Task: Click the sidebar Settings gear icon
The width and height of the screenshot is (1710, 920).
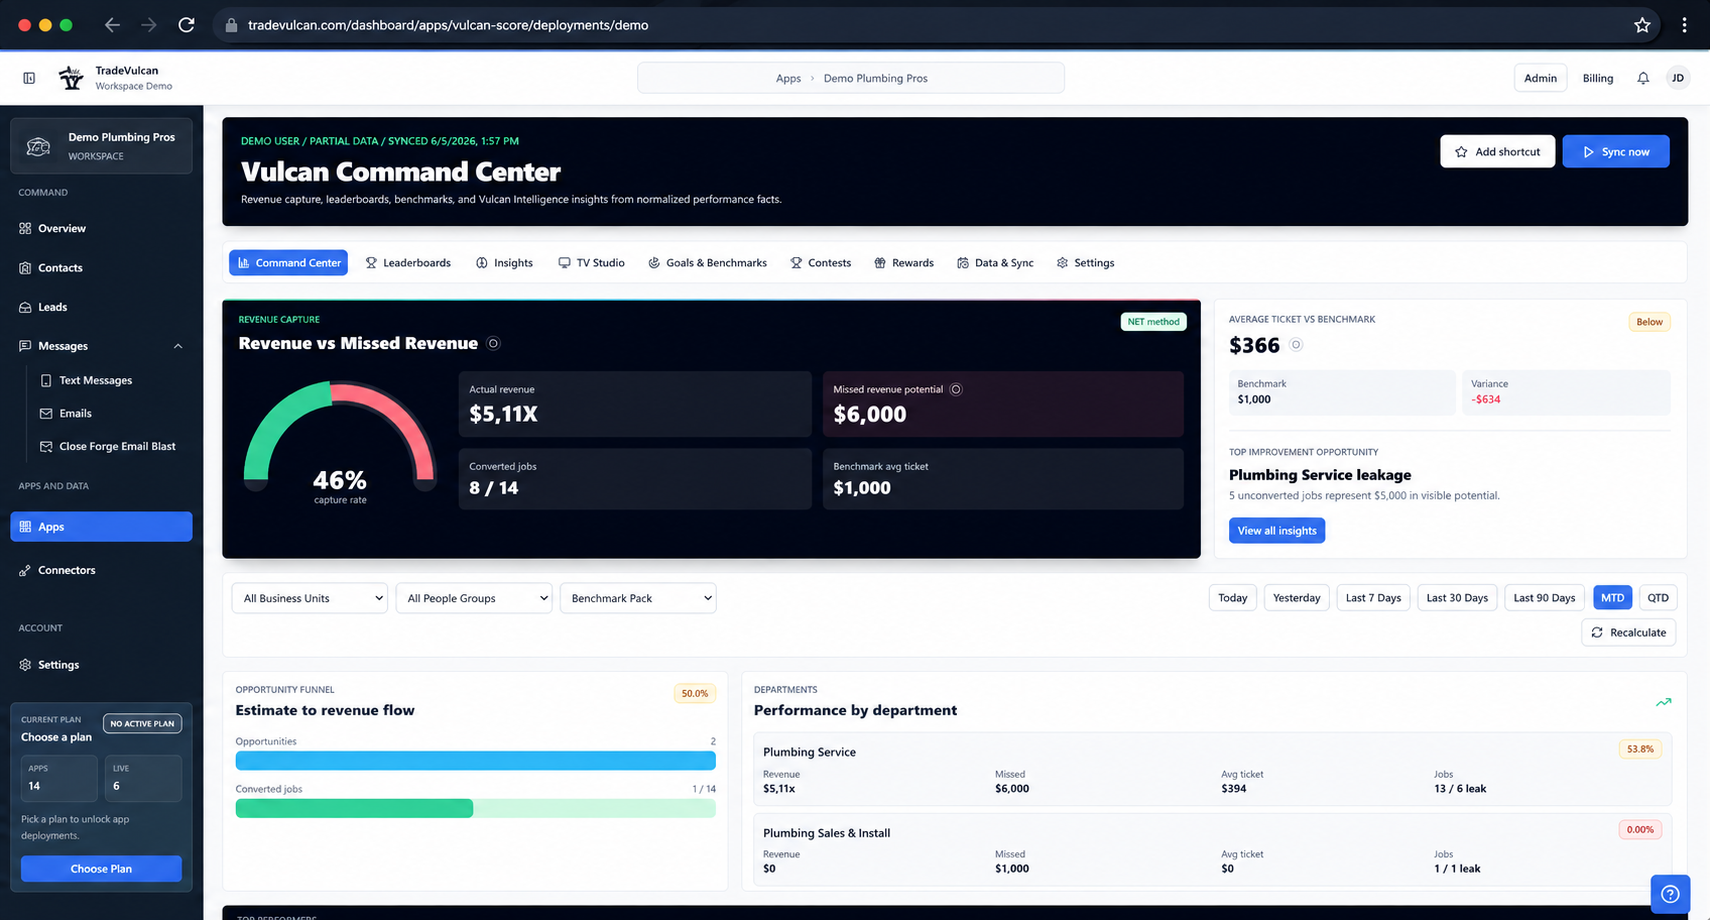Action: [25, 665]
